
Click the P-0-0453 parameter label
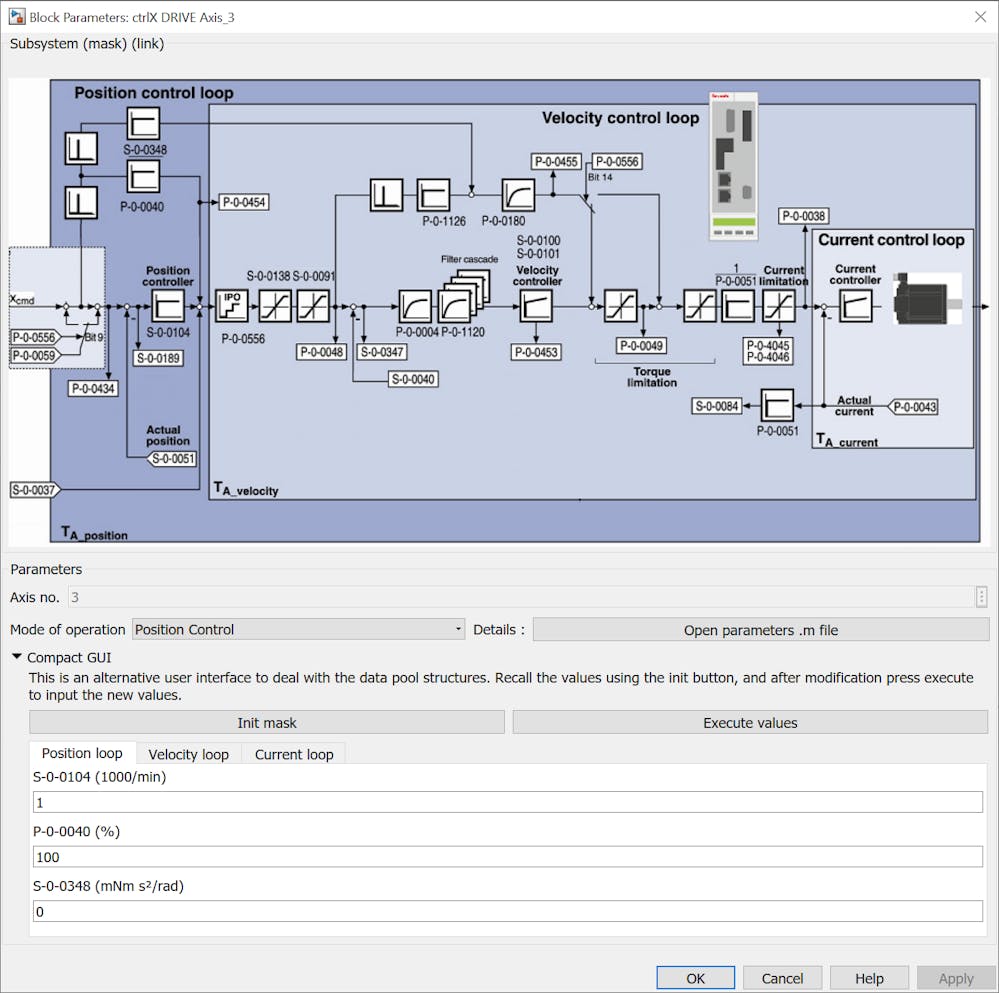pos(536,352)
